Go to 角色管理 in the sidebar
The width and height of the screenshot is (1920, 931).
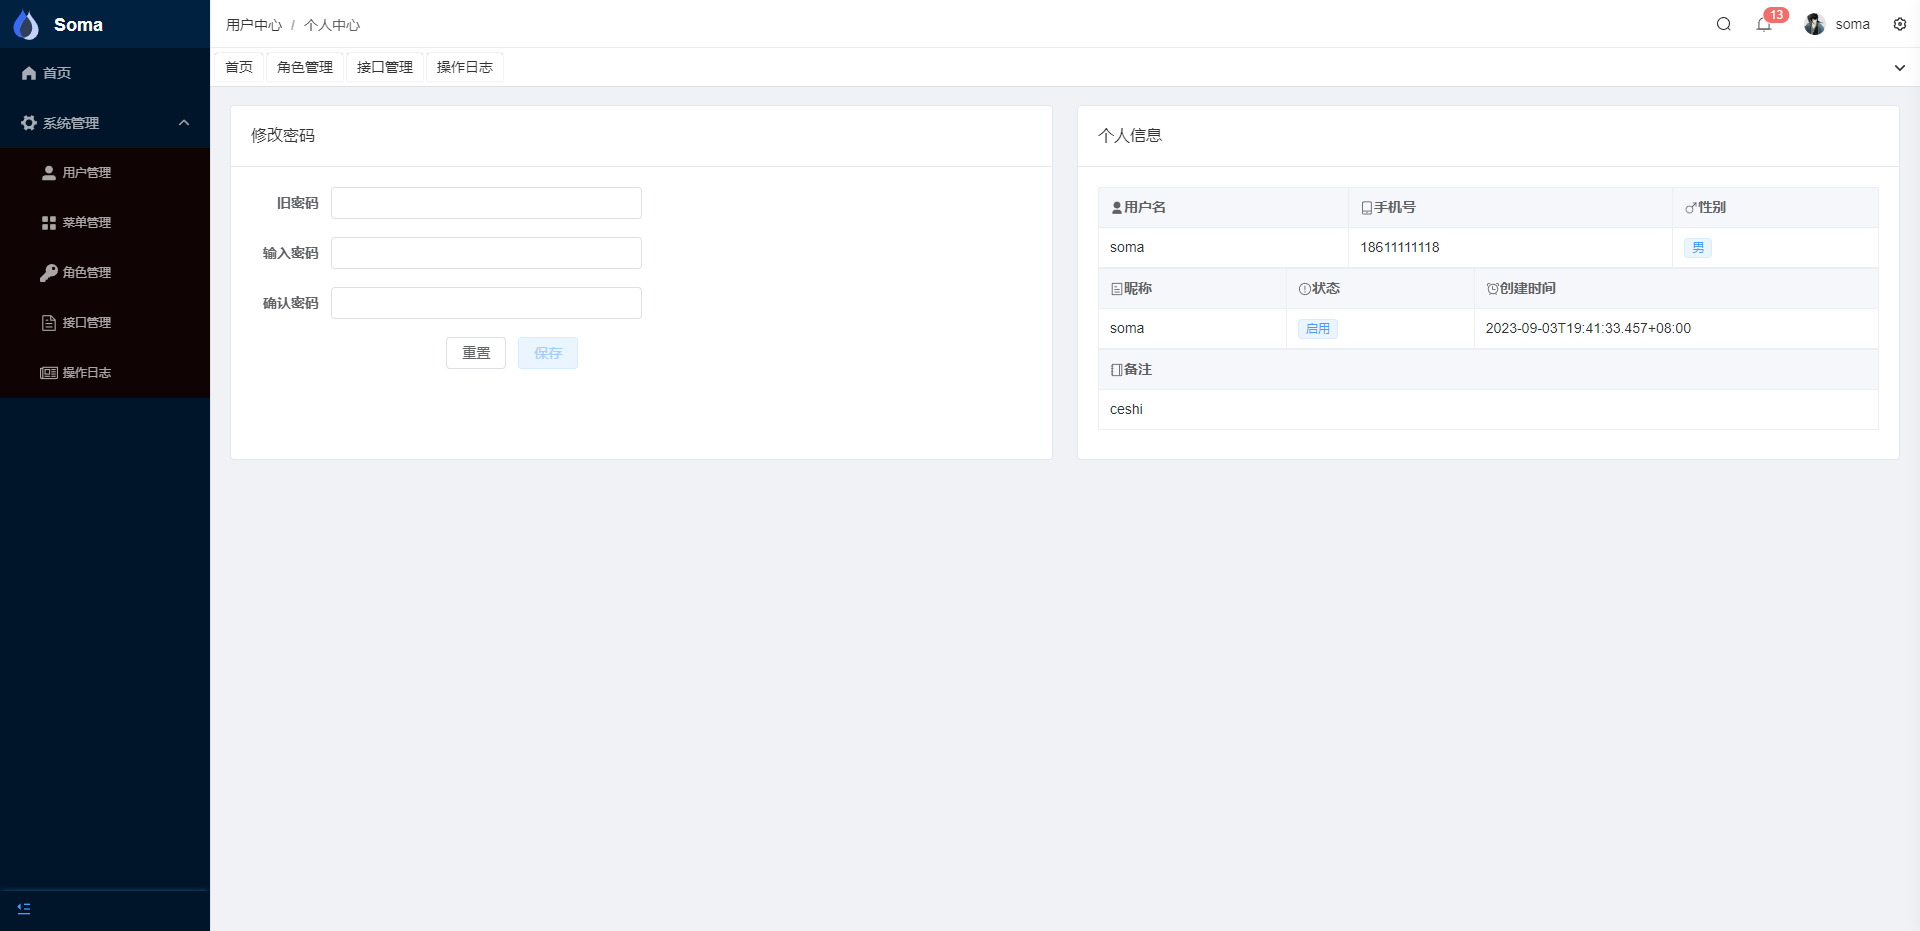(x=86, y=273)
